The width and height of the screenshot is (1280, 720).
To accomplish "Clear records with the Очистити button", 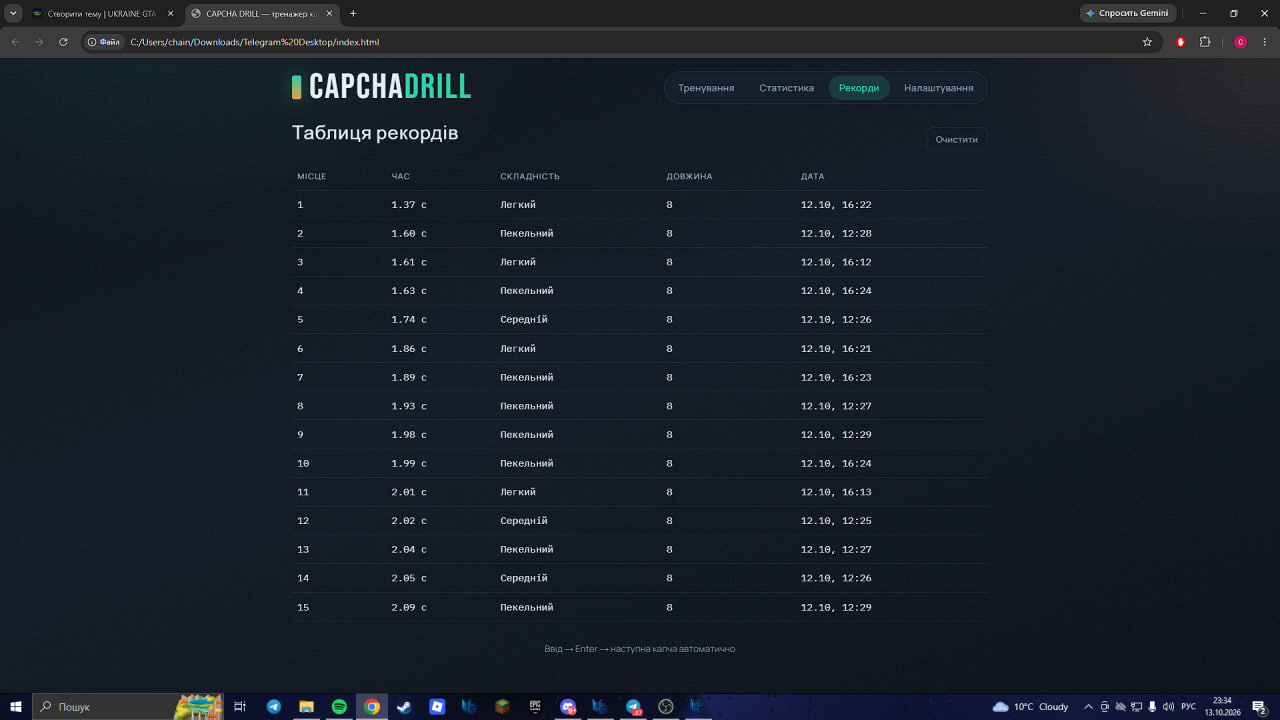I will 957,140.
